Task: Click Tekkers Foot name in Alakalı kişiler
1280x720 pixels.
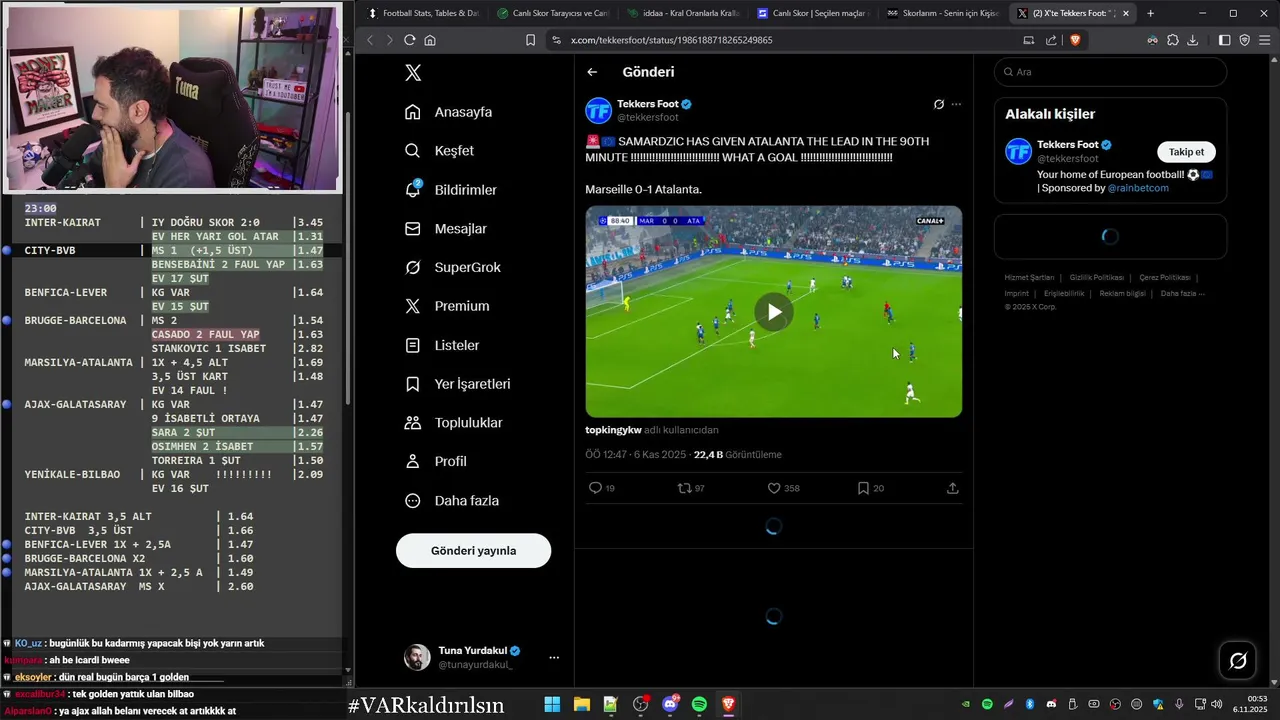Action: [x=1067, y=144]
